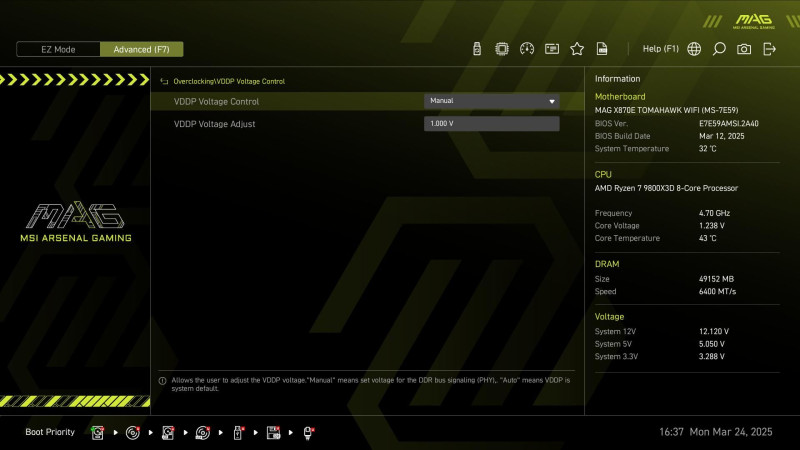Go back using breadcrumb return arrow
Screen dimensions: 800x450
click(x=164, y=82)
